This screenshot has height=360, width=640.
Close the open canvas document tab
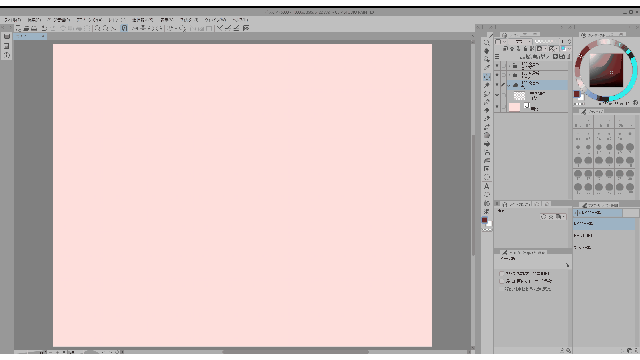[x=43, y=36]
